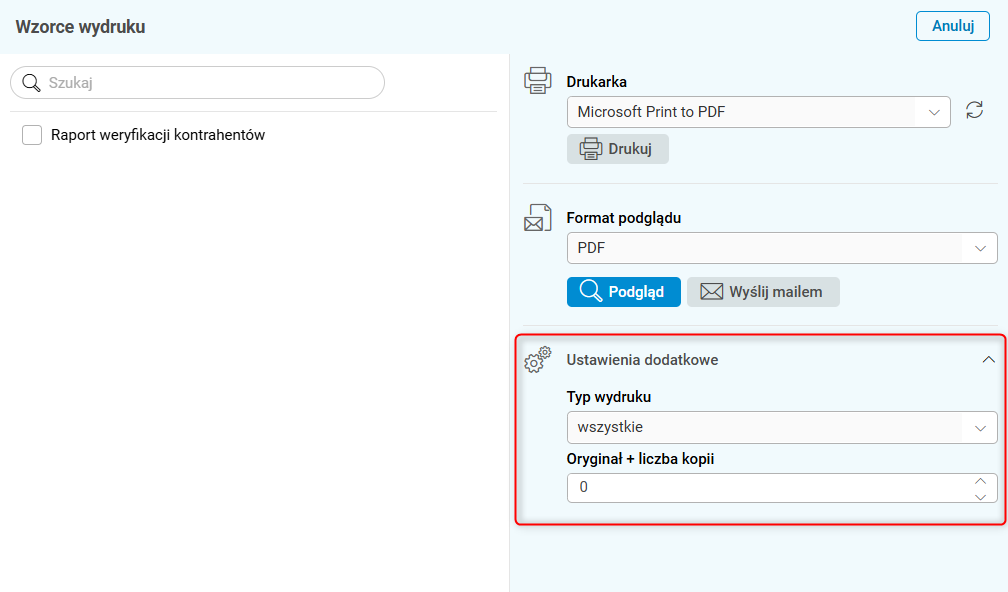Click the Podgląd preview button

click(623, 292)
